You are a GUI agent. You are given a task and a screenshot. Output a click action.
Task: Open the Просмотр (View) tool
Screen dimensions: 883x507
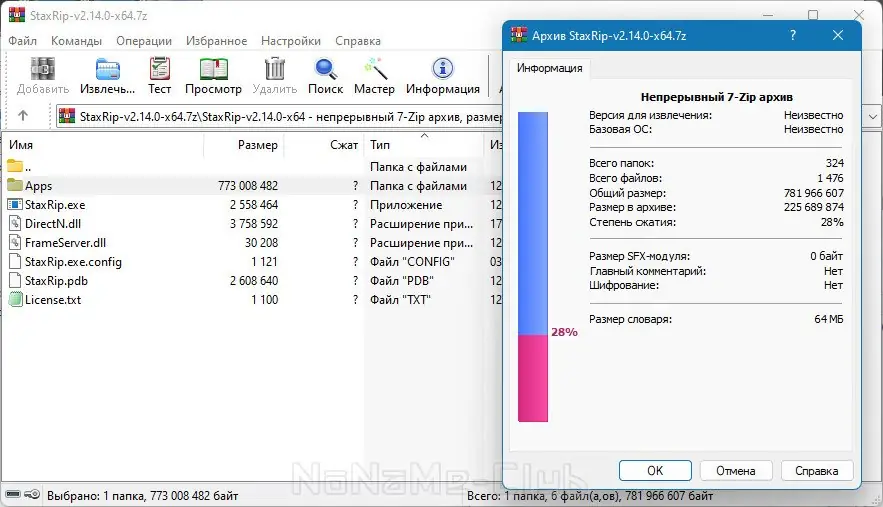tap(213, 69)
